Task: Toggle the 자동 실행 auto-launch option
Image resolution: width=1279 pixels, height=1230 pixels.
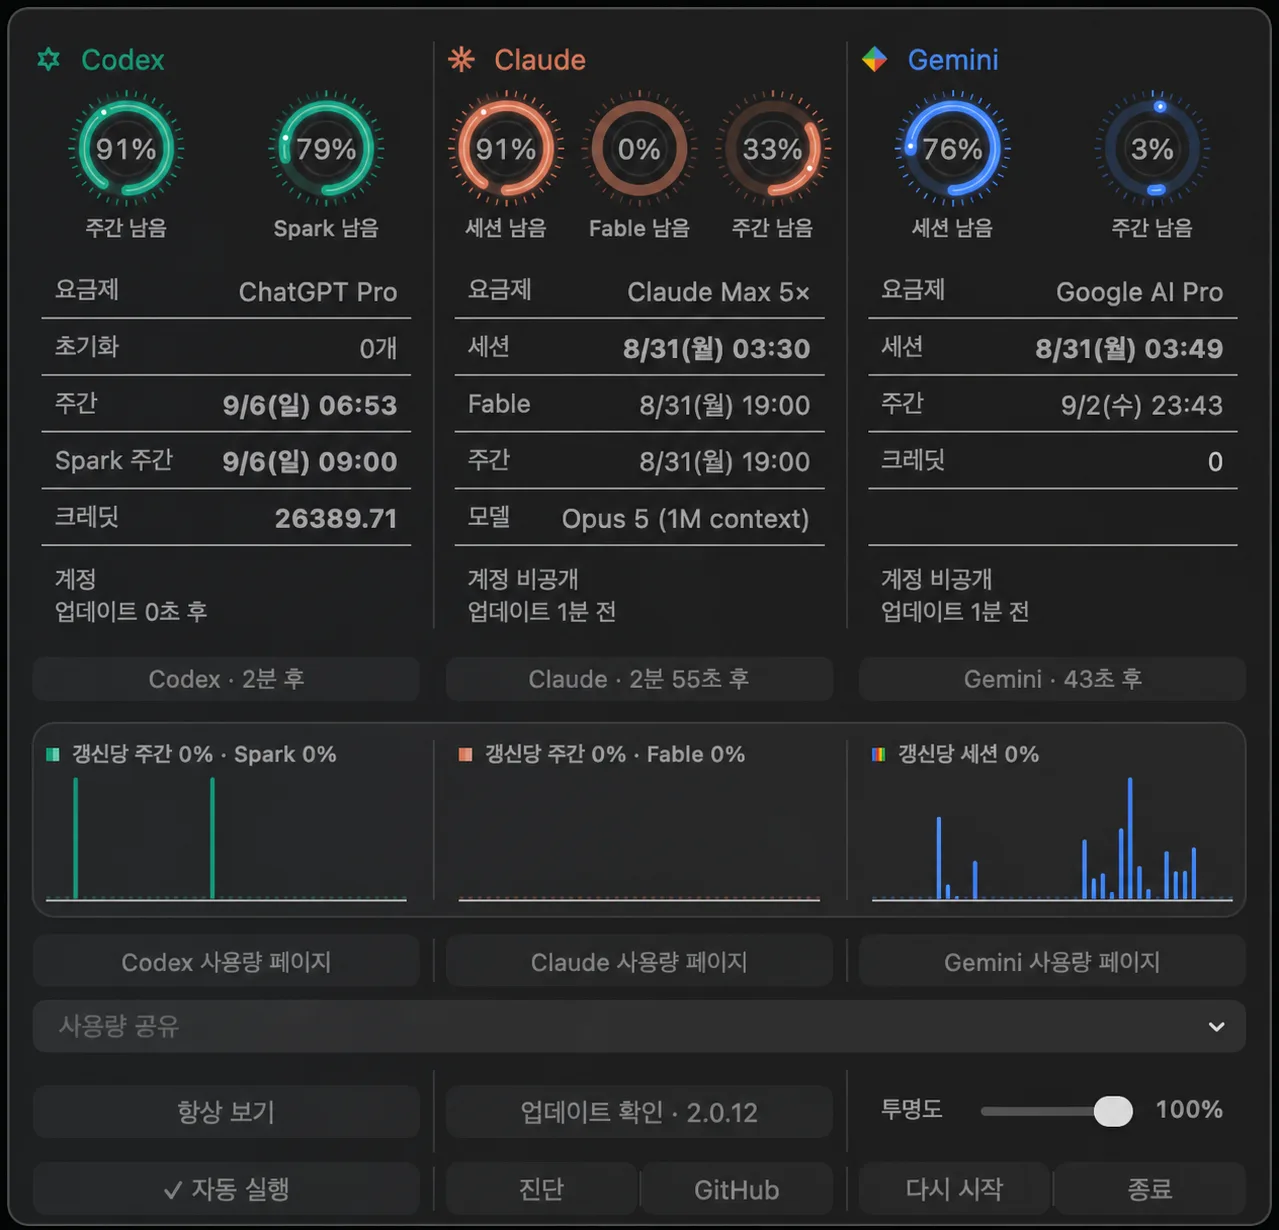Action: pyautogui.click(x=226, y=1189)
